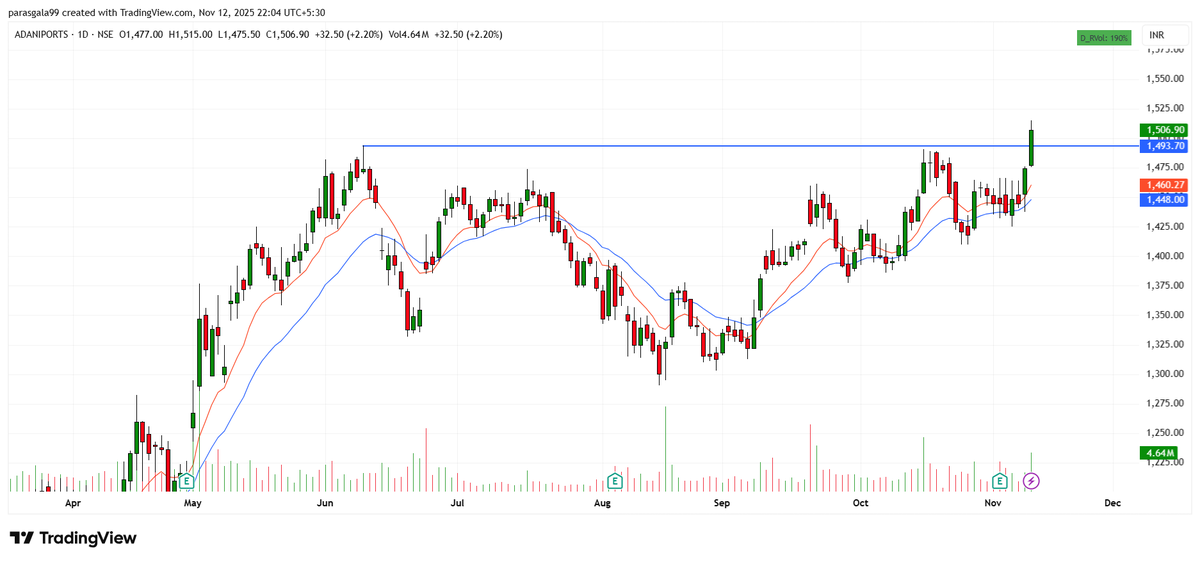The height and width of the screenshot is (562, 1200).
Task: Click the purple lightning event marker
Action: 1031,481
